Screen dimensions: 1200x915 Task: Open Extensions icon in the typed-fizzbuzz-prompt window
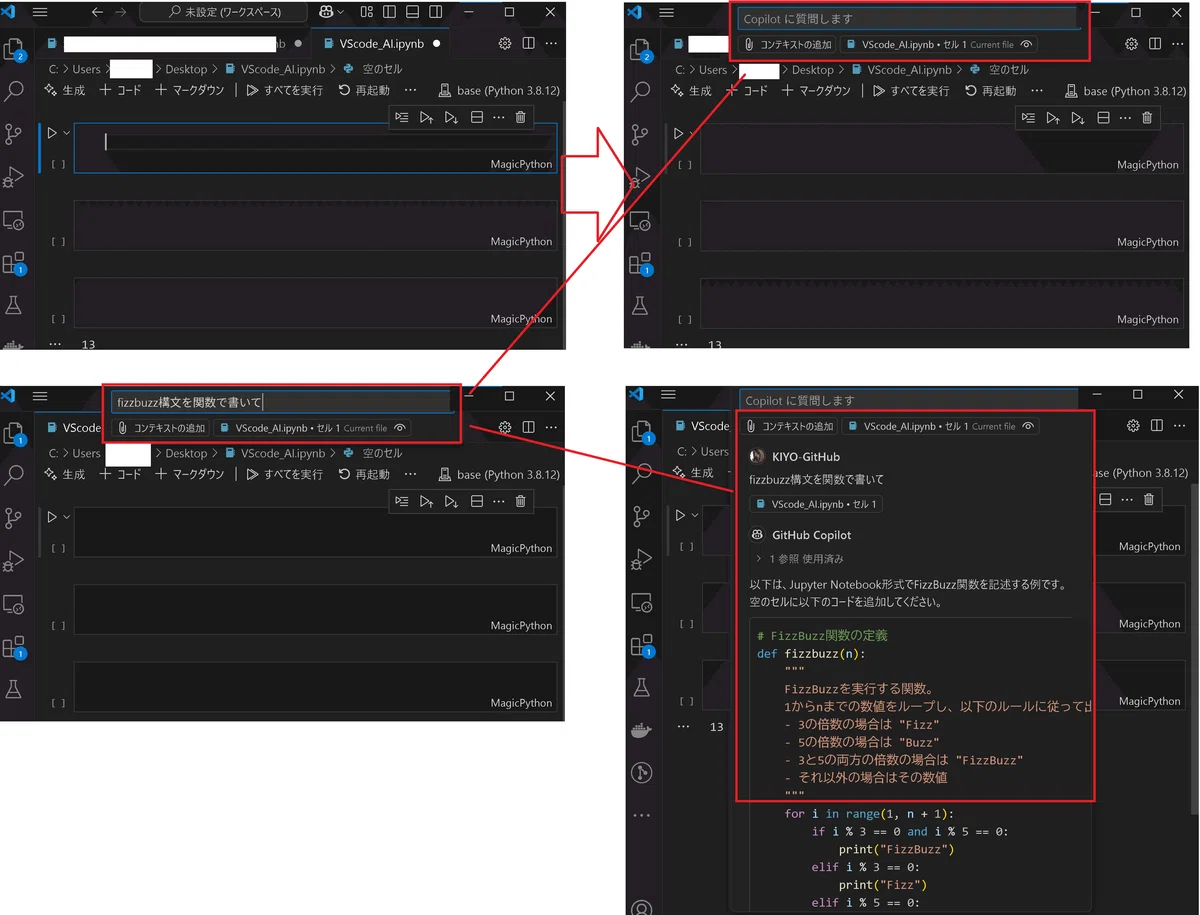tap(14, 646)
